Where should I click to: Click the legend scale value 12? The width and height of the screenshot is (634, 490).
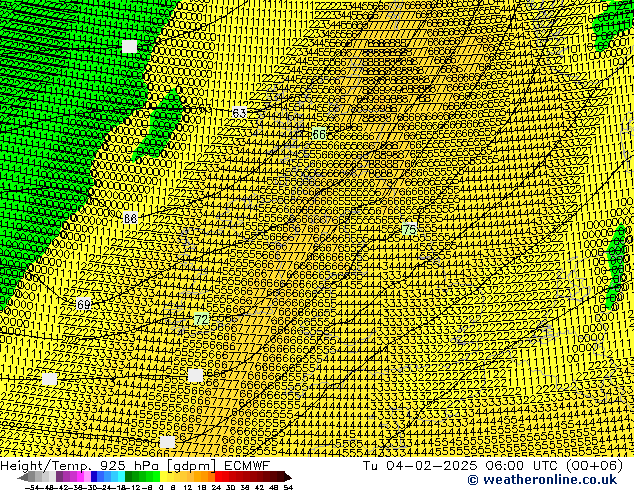click(188, 487)
